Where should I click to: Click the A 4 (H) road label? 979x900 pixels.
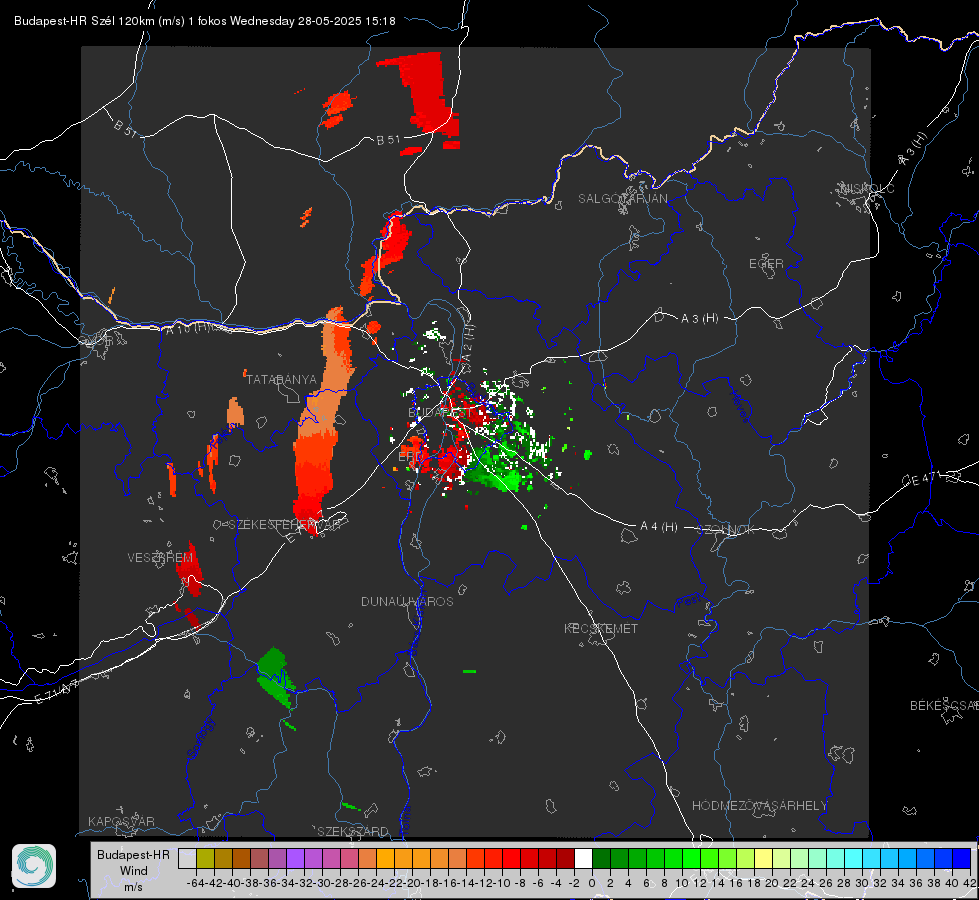(659, 527)
